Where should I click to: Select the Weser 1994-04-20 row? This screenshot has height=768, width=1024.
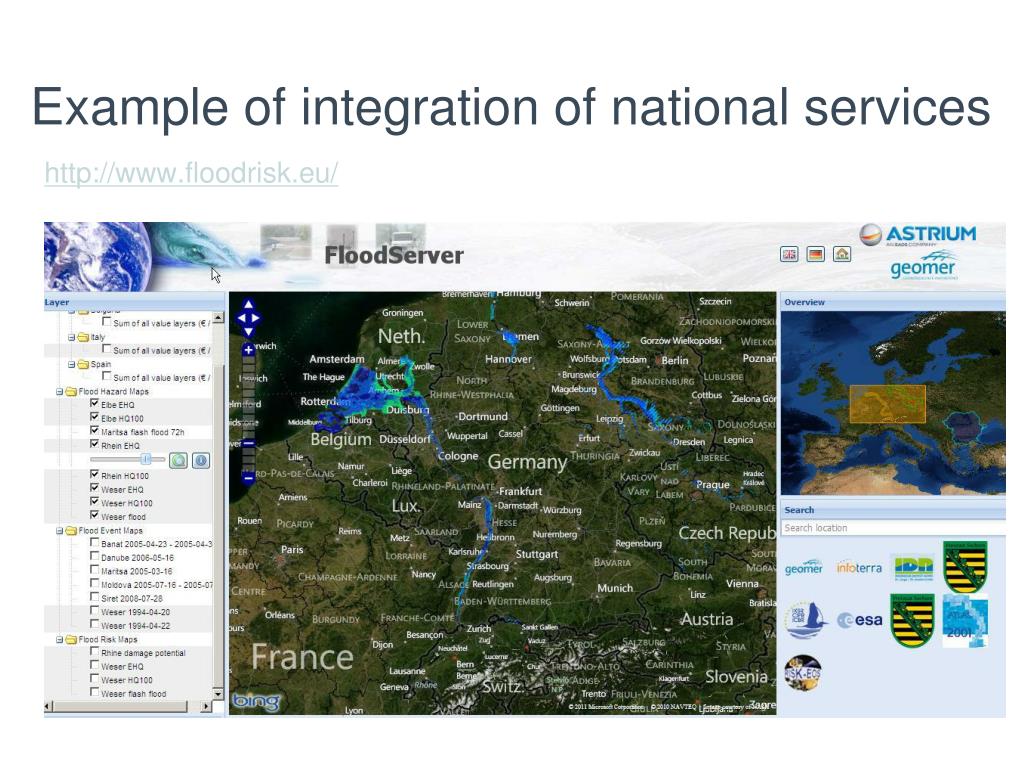click(129, 612)
